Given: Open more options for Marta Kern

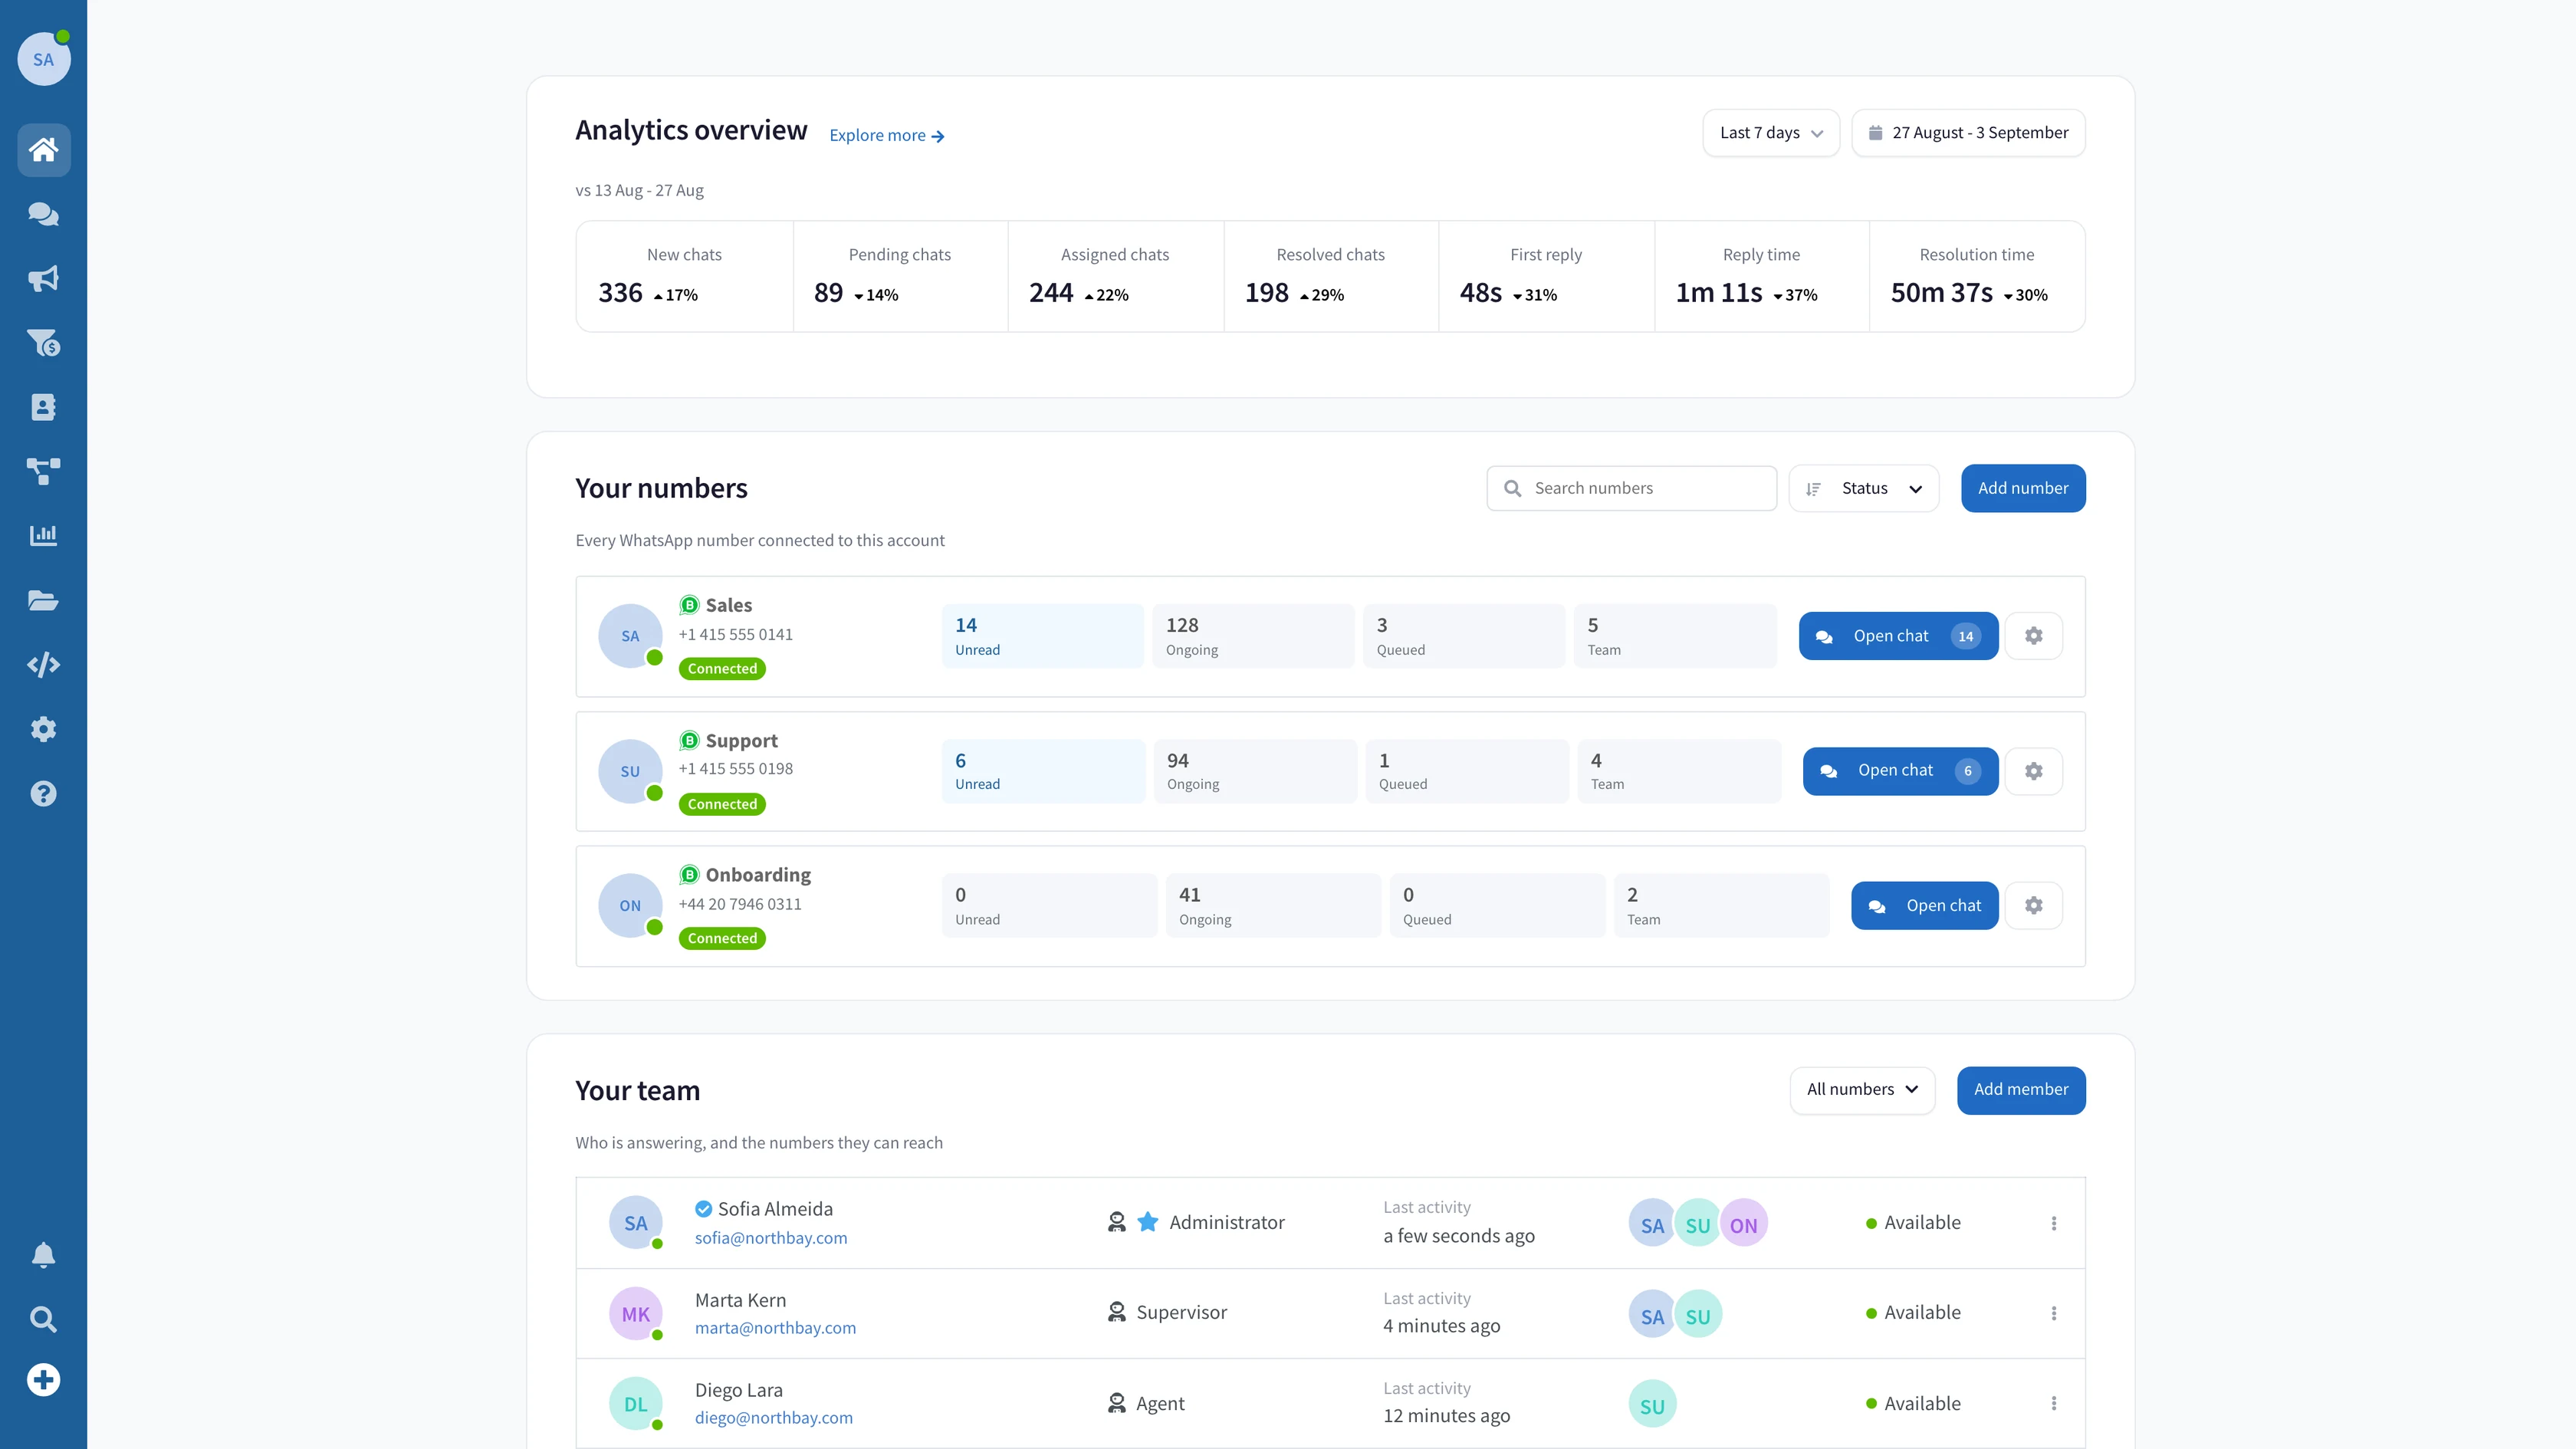Looking at the screenshot, I should click(x=2054, y=1313).
